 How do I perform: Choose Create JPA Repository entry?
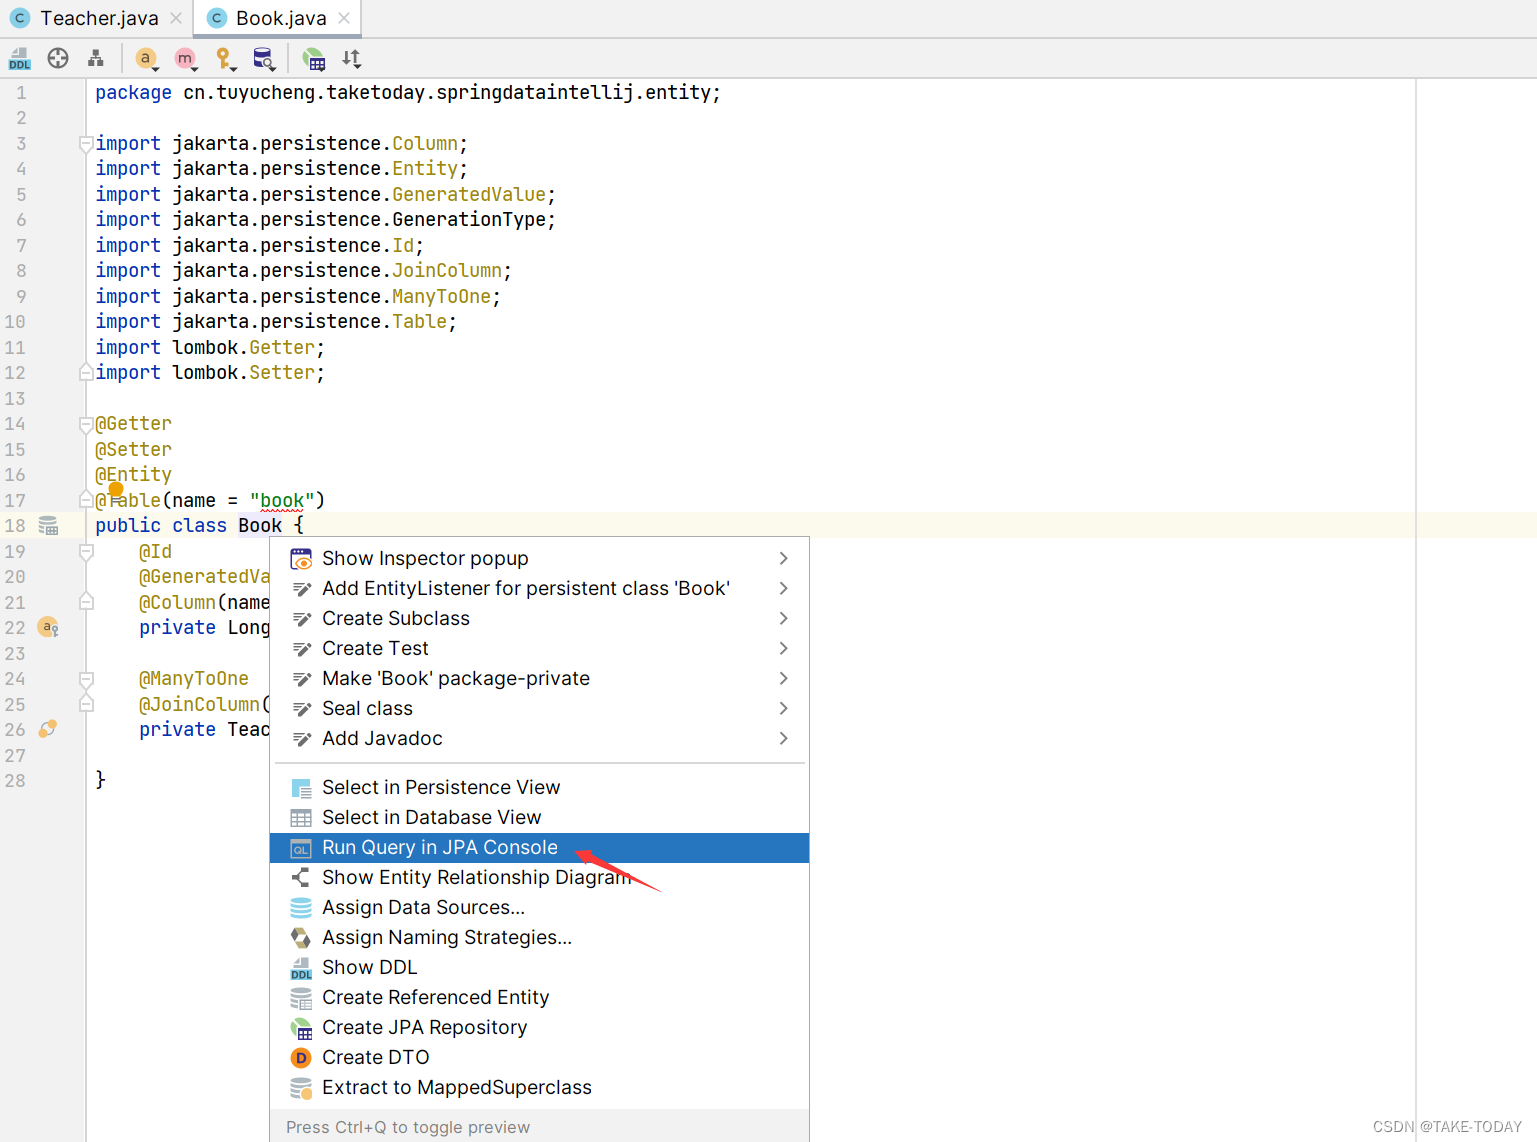[x=539, y=1027]
